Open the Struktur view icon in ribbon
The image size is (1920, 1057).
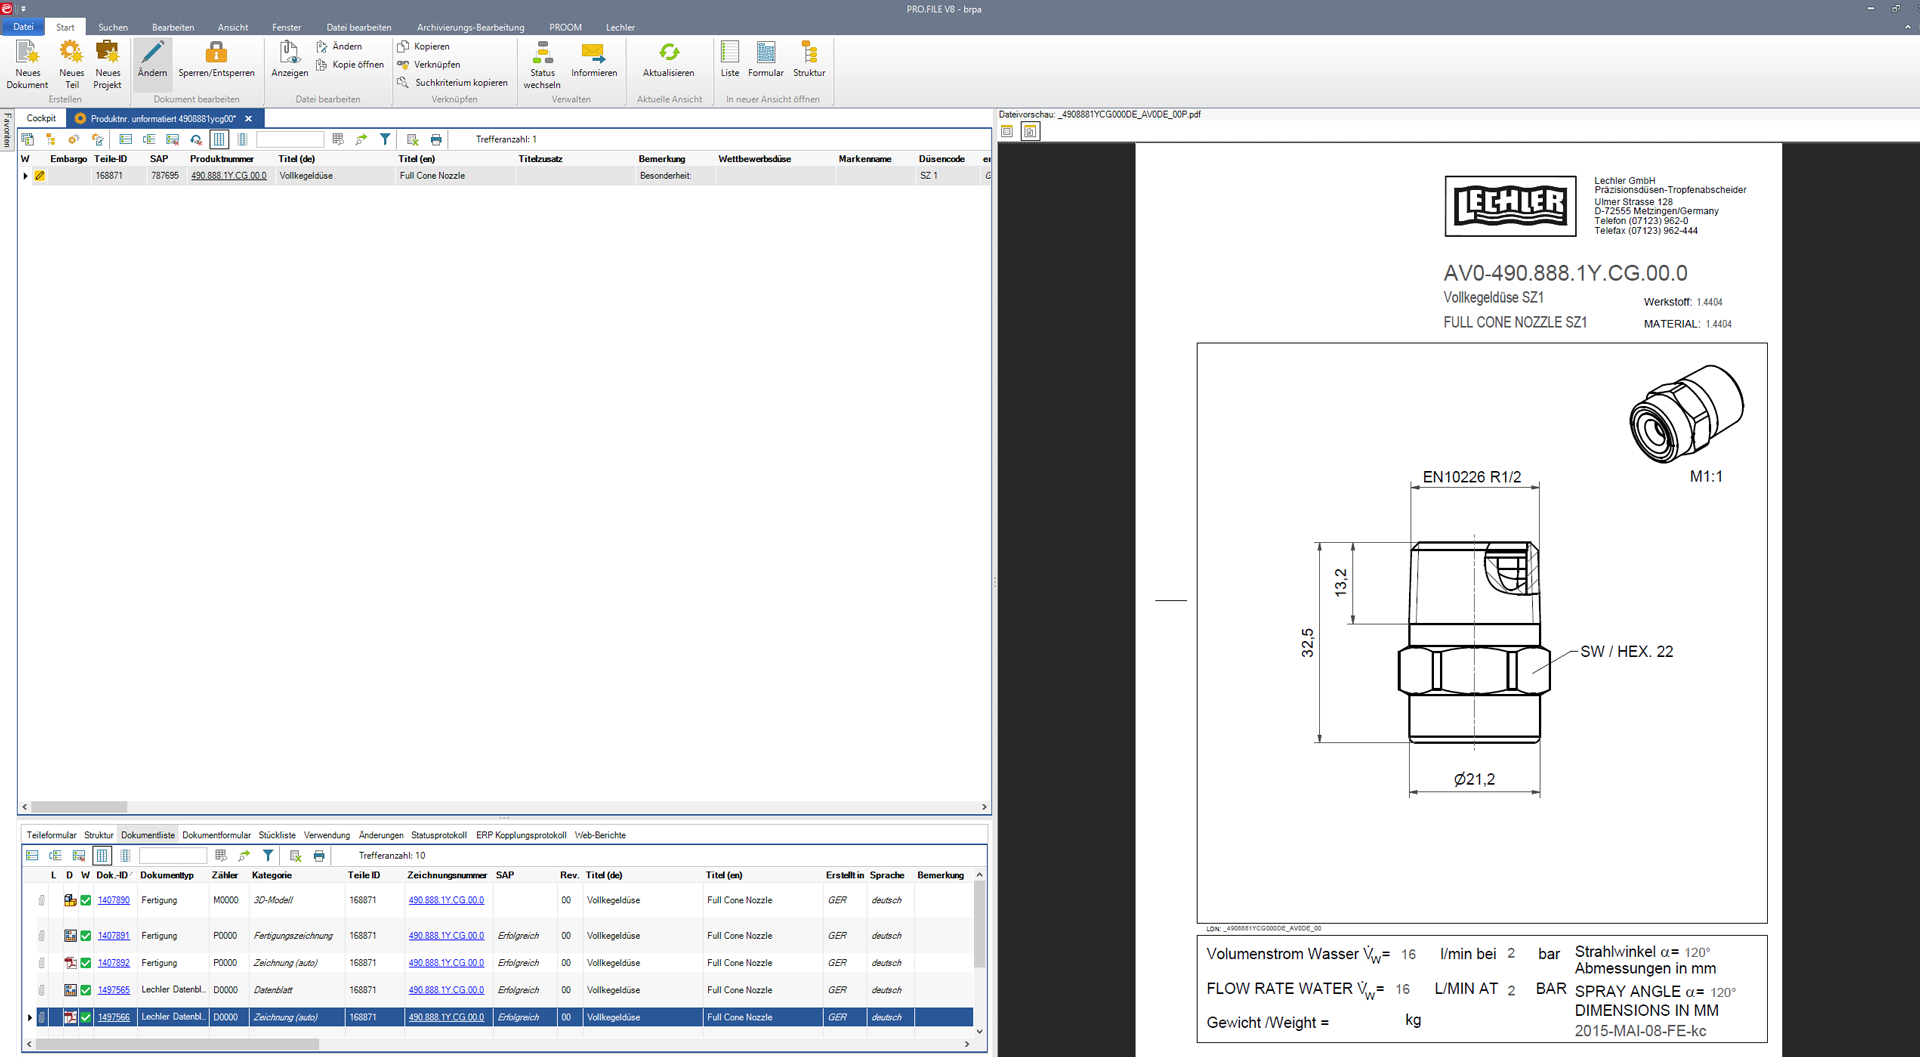[809, 54]
